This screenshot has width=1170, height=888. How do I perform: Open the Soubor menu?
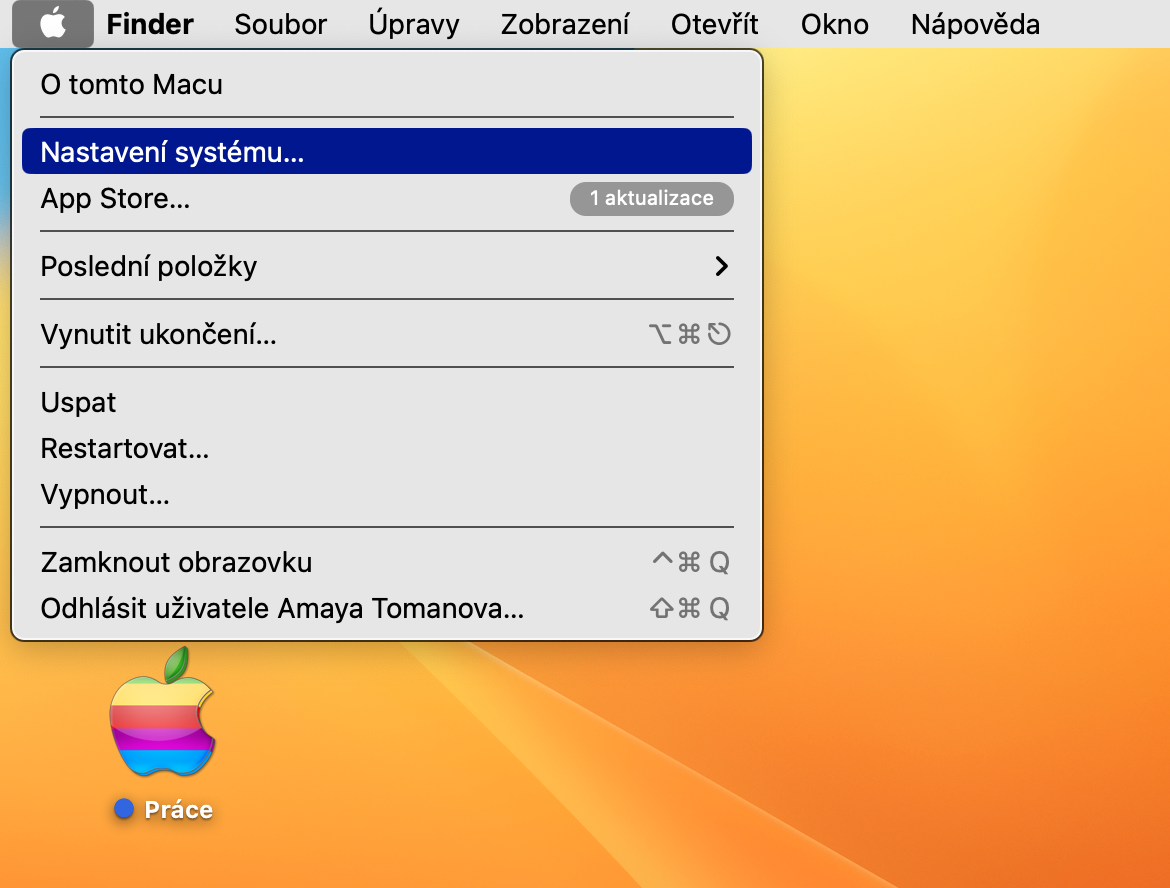coord(281,25)
